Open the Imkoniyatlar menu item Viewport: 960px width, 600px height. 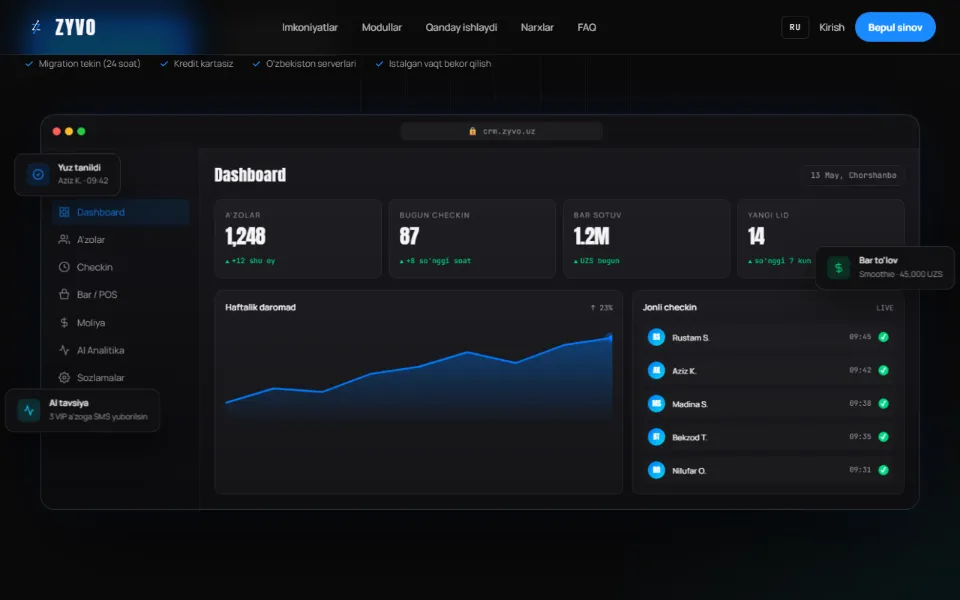310,28
